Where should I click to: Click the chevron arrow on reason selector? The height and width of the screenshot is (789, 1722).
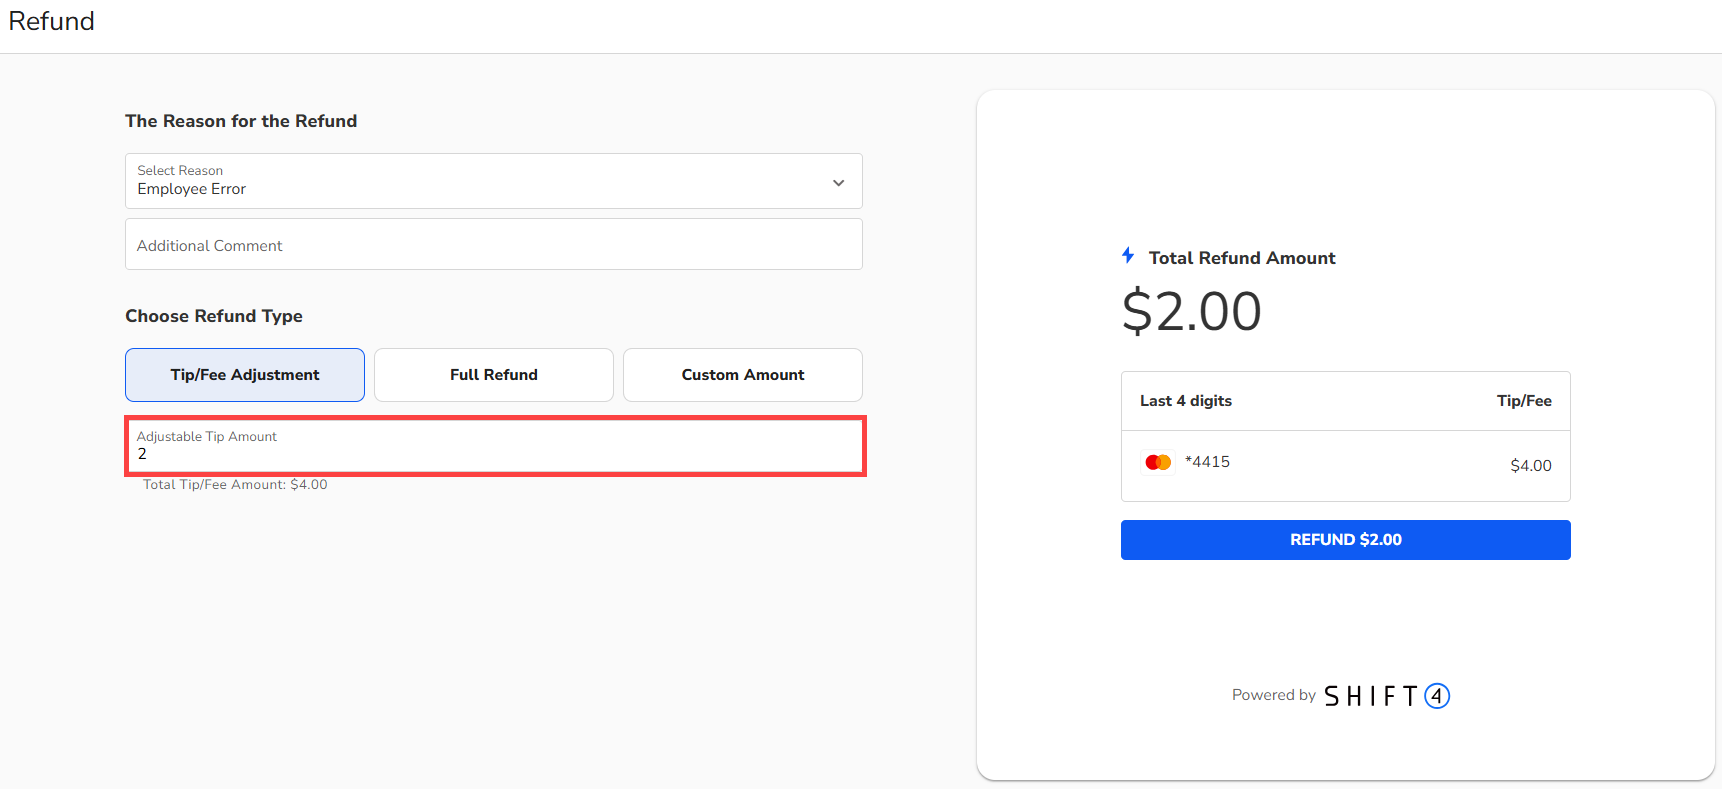point(838,183)
